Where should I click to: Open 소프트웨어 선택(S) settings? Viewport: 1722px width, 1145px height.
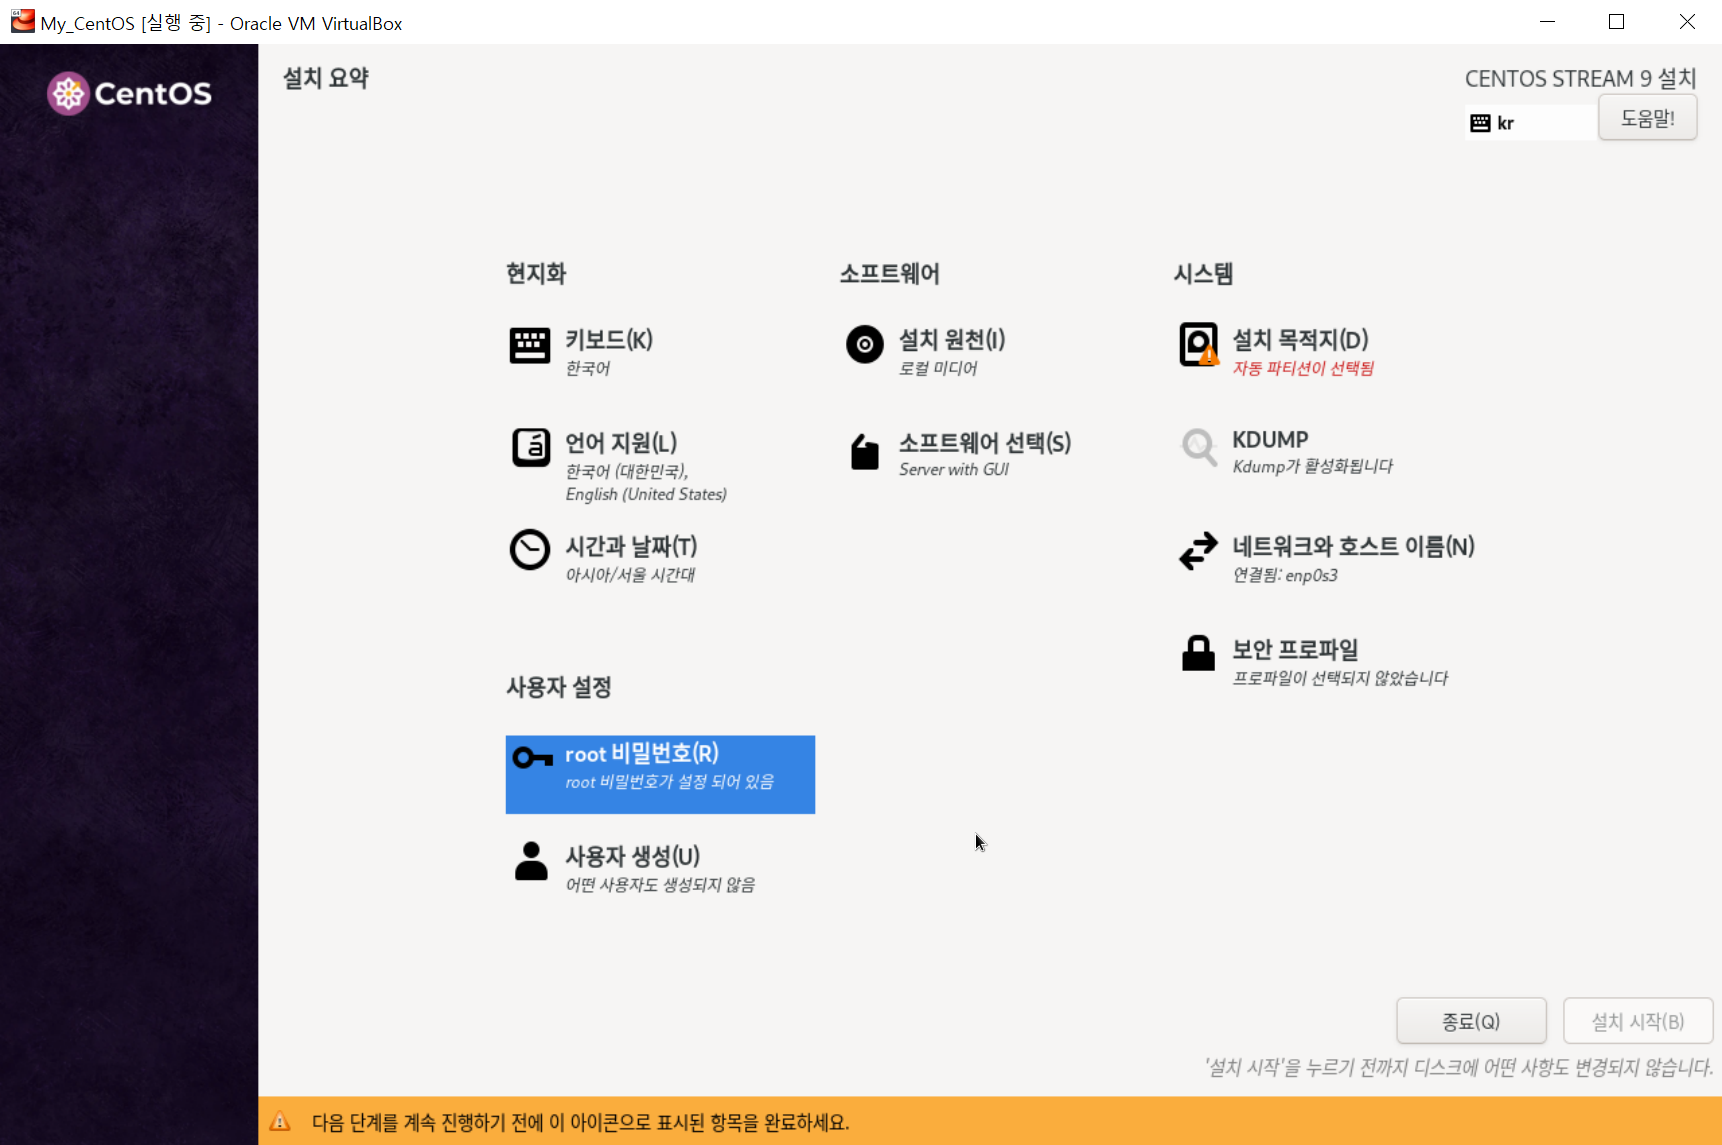click(x=985, y=443)
